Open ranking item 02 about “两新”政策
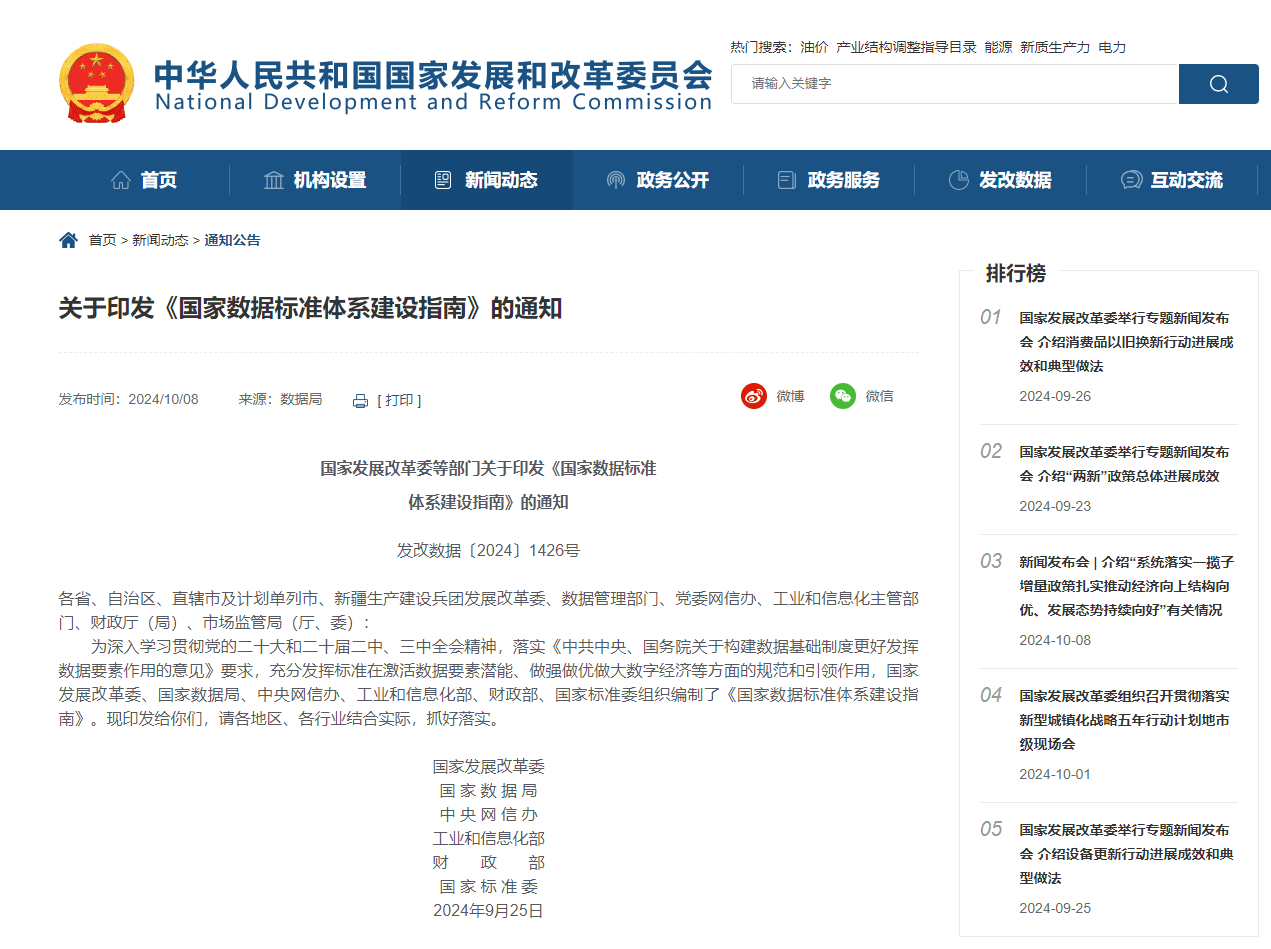The image size is (1271, 949). [1125, 464]
